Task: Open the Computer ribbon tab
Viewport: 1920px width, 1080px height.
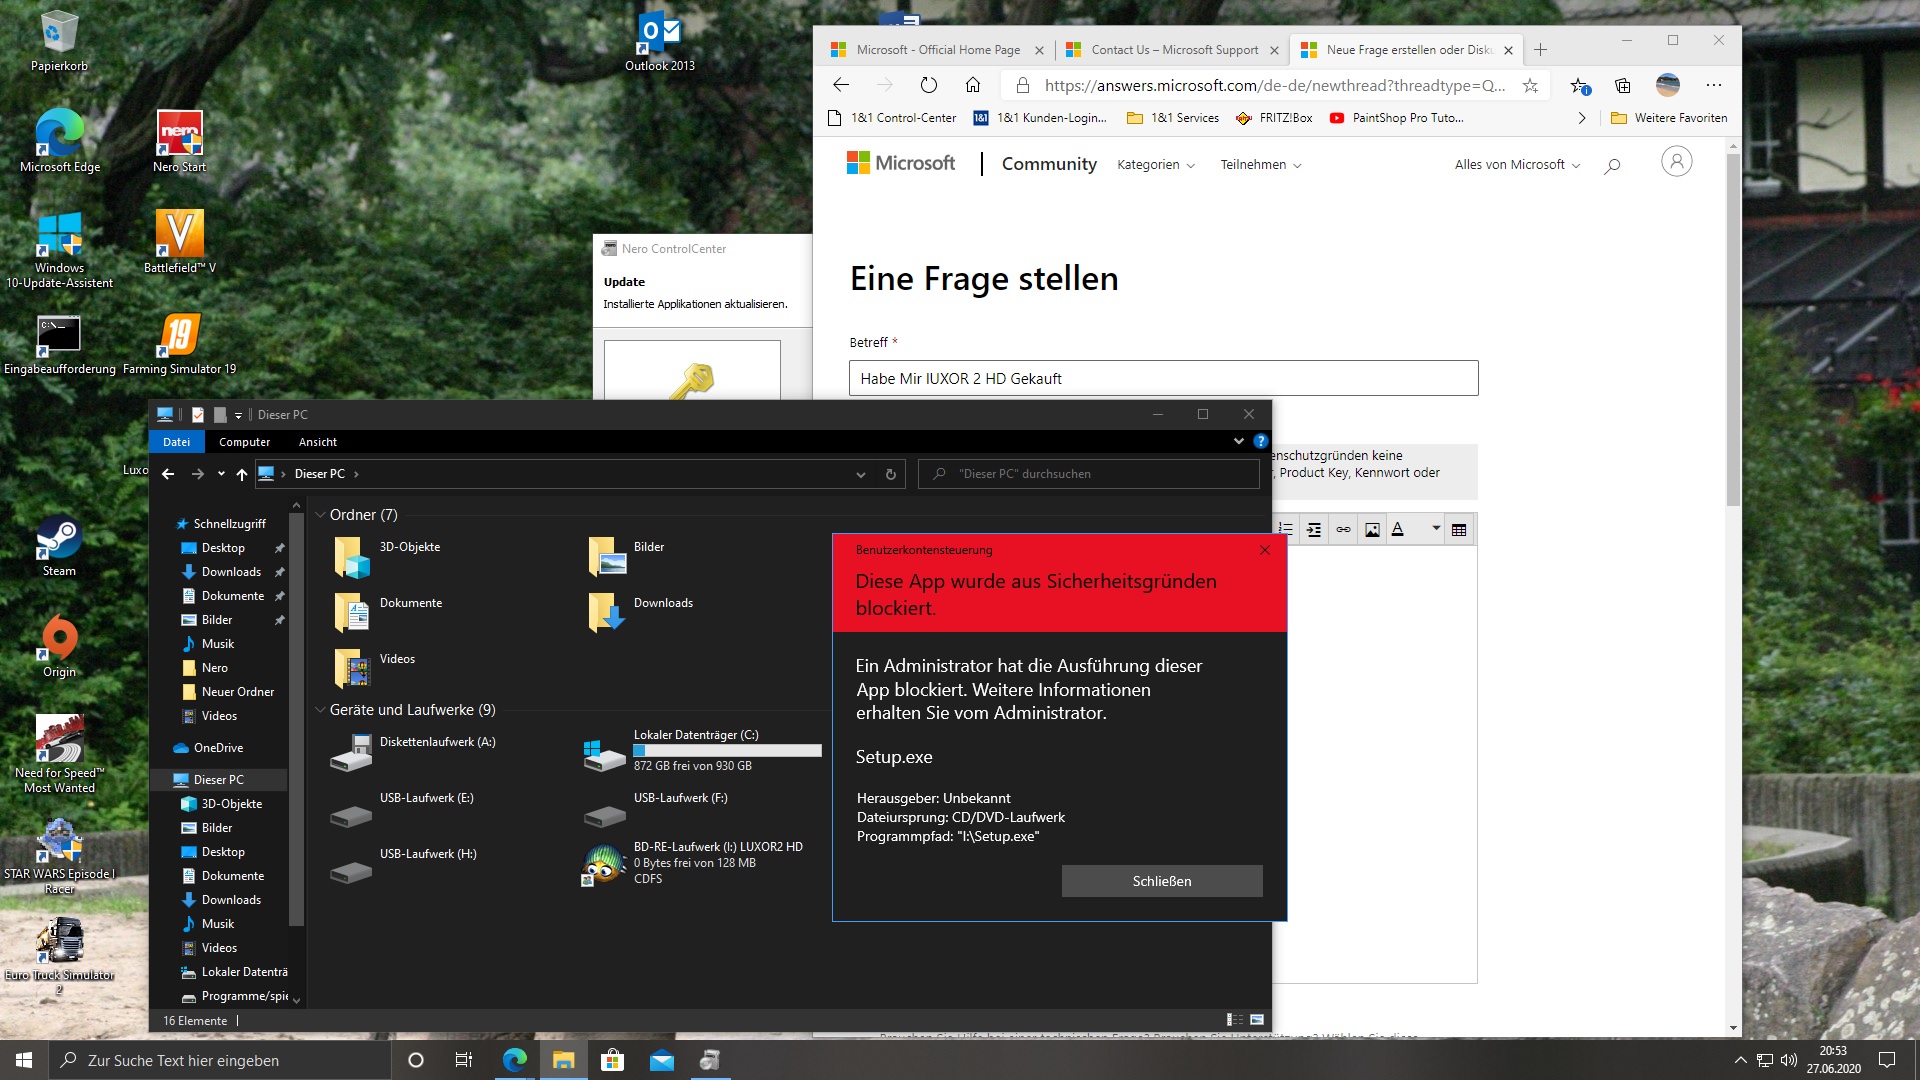Action: coord(244,441)
